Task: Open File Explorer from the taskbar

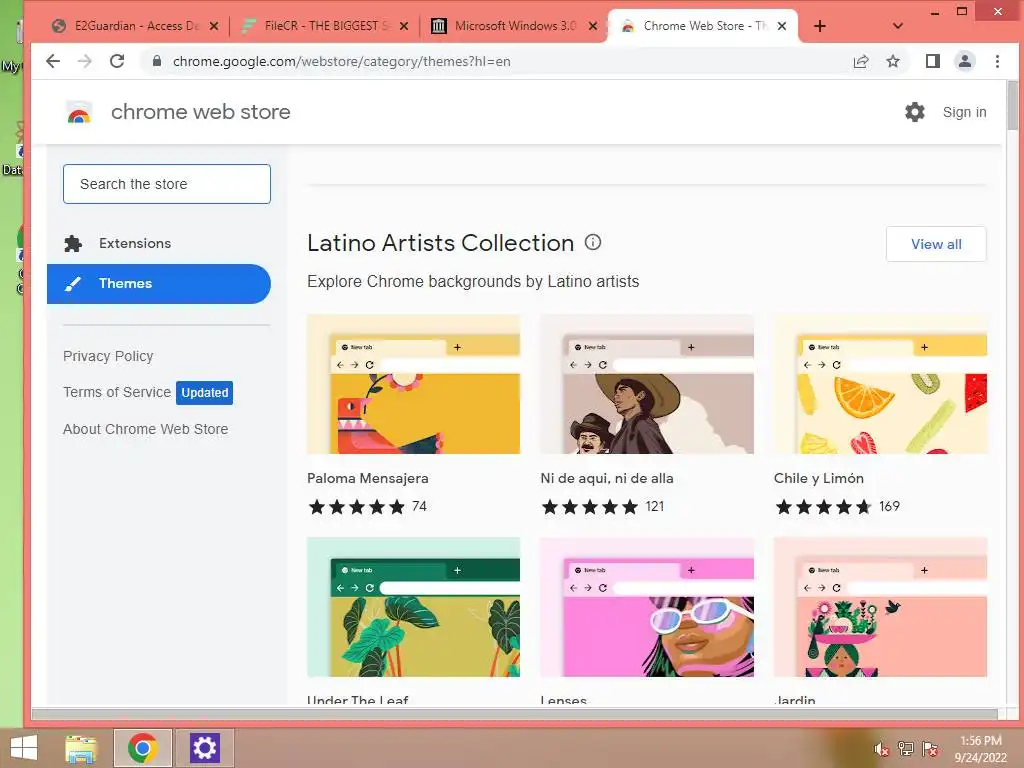Action: [81, 748]
